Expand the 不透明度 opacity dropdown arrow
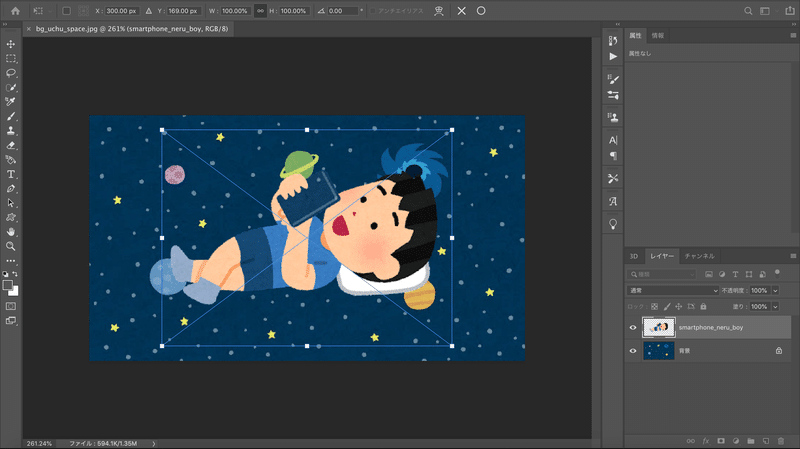The width and height of the screenshot is (800, 449). click(x=773, y=290)
